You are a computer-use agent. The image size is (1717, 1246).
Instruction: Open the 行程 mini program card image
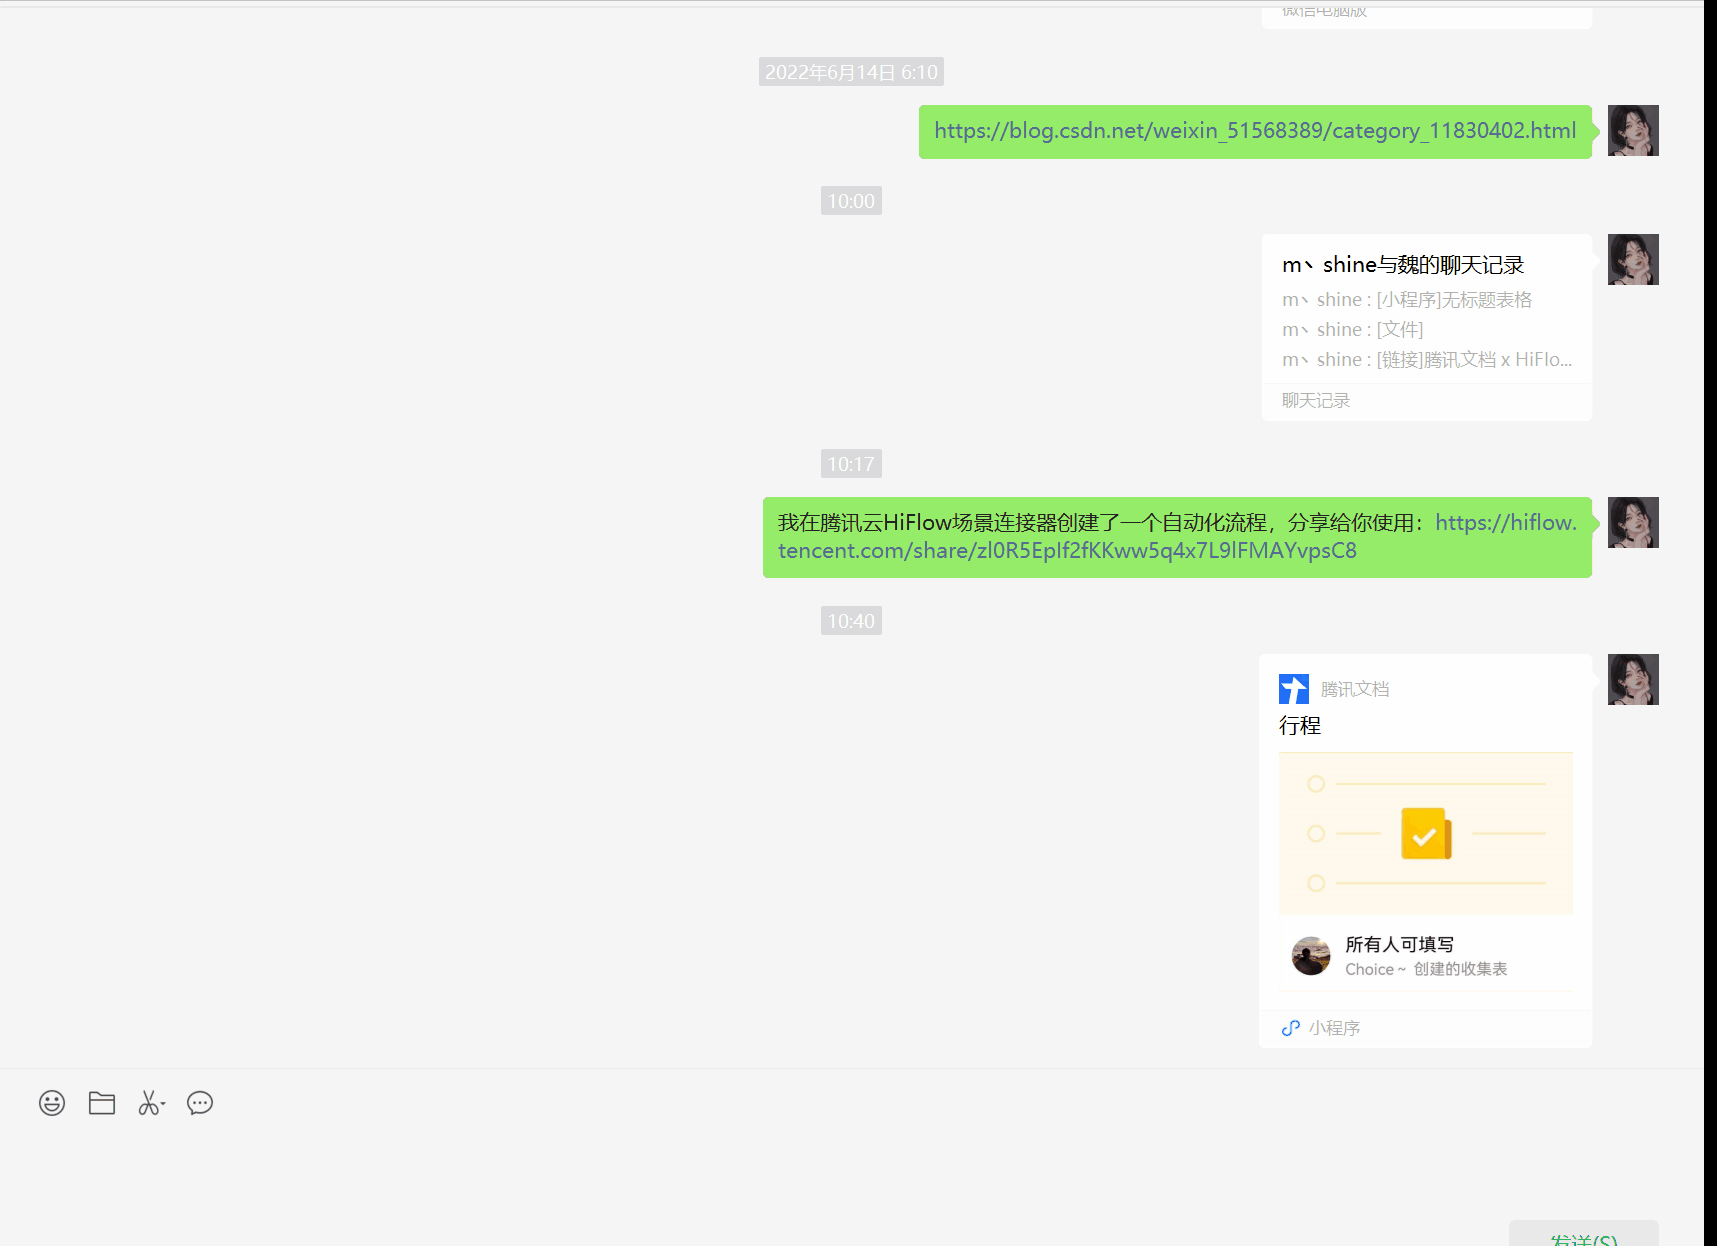1426,833
